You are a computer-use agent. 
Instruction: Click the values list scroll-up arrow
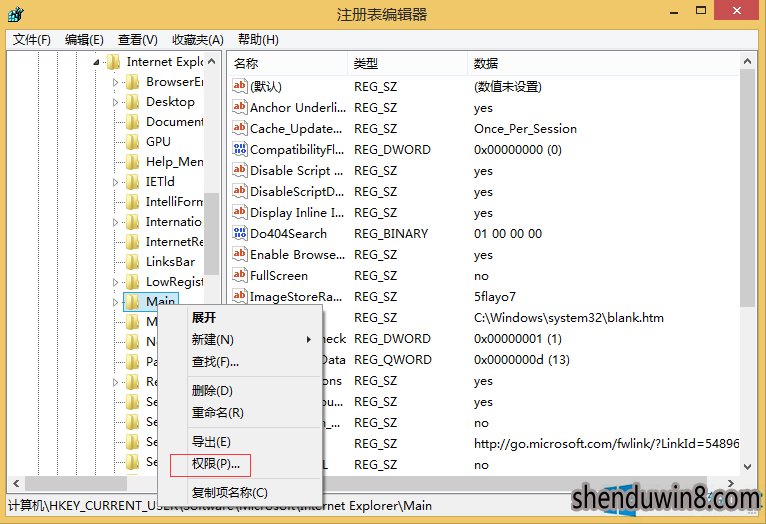click(747, 61)
